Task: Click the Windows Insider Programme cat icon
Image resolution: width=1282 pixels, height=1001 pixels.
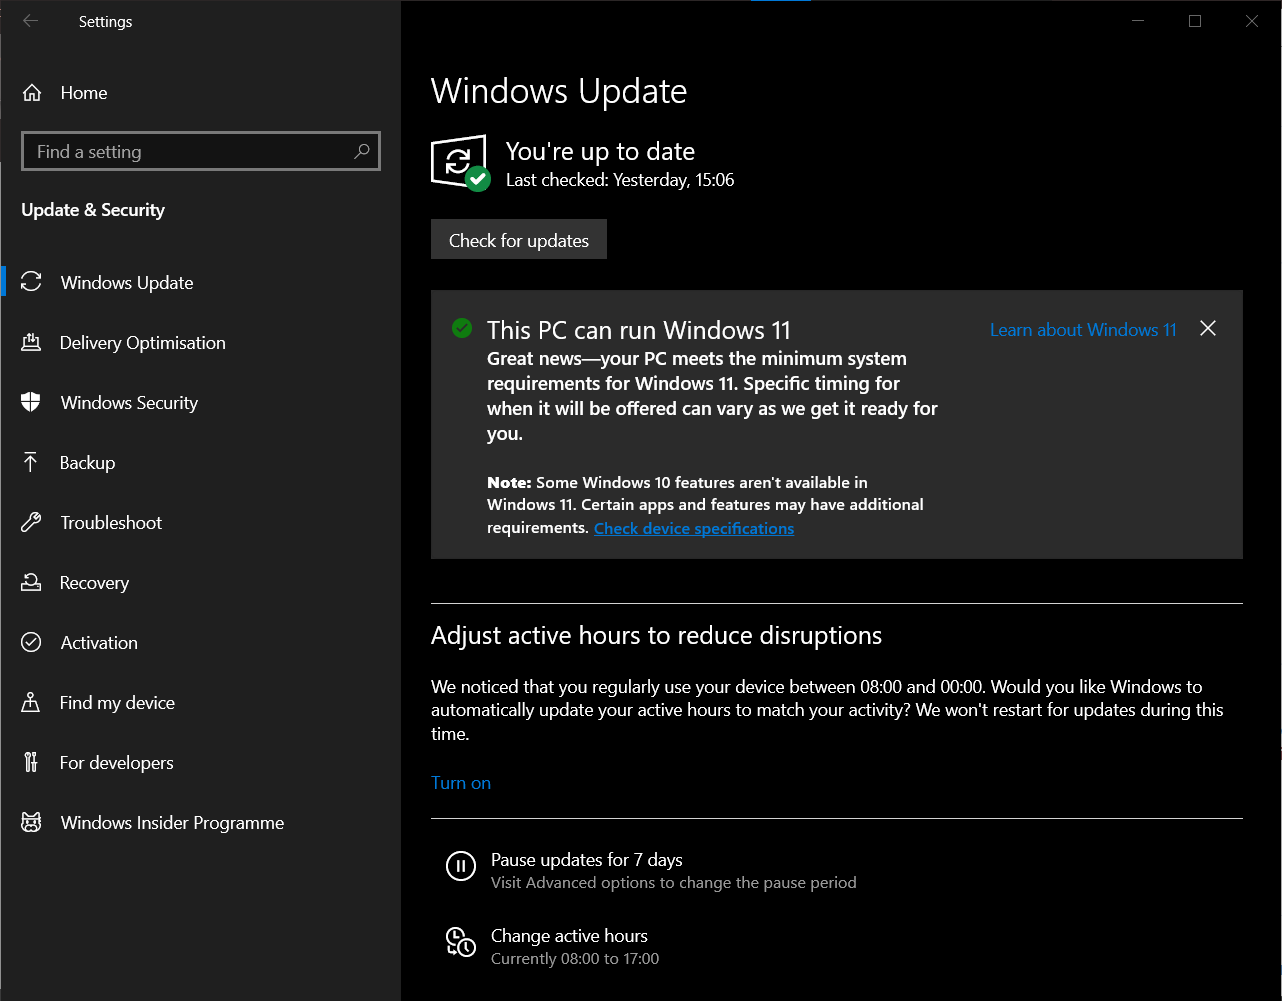Action: (x=31, y=822)
